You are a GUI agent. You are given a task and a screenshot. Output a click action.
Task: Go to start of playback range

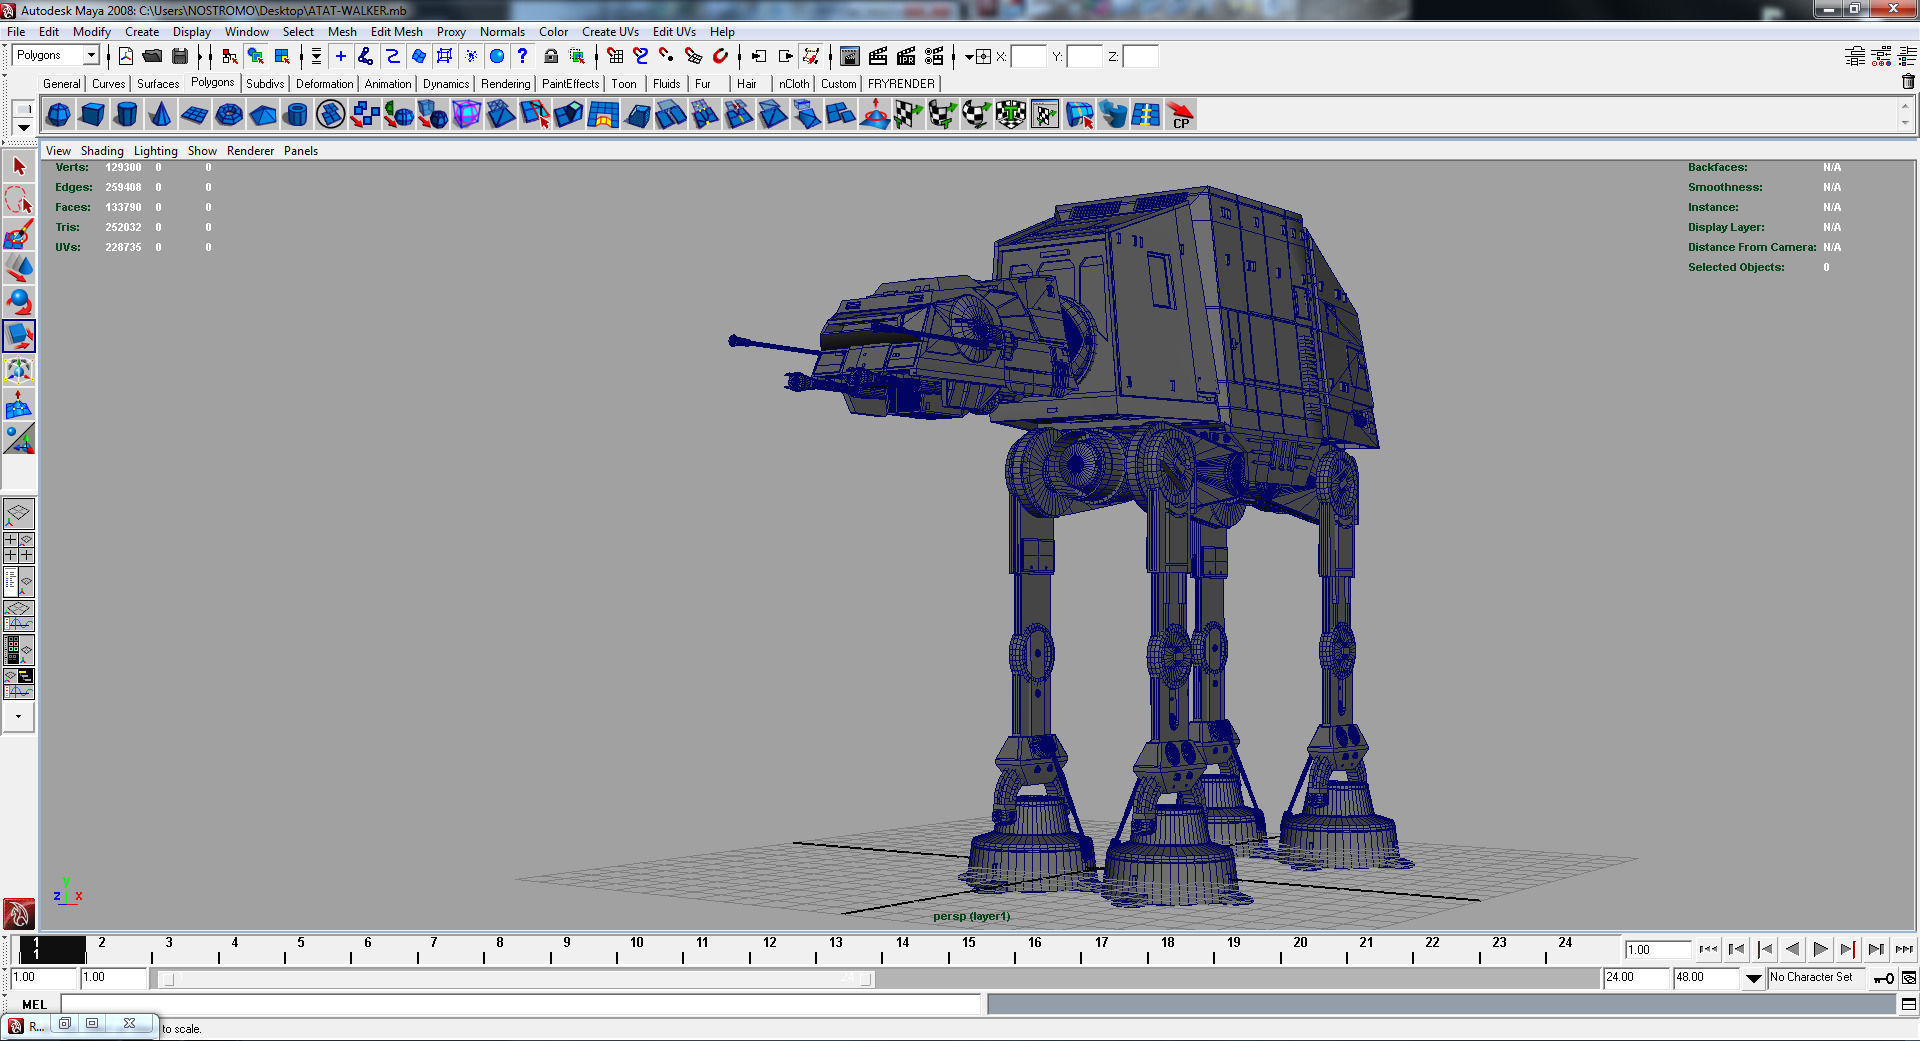pos(1709,950)
